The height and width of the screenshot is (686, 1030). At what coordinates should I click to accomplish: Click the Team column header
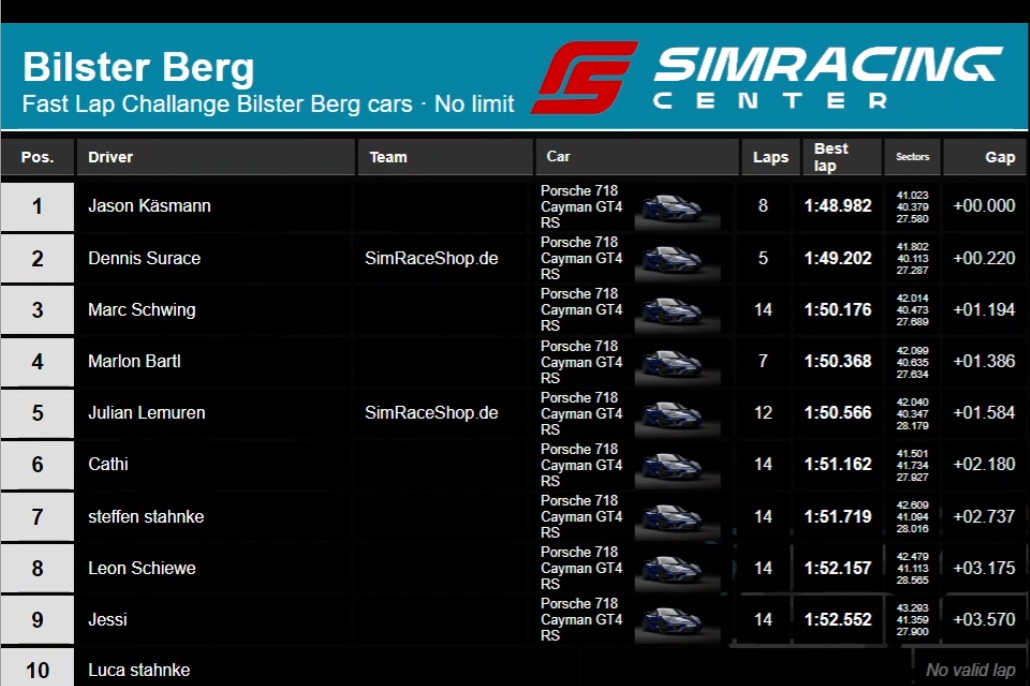445,157
